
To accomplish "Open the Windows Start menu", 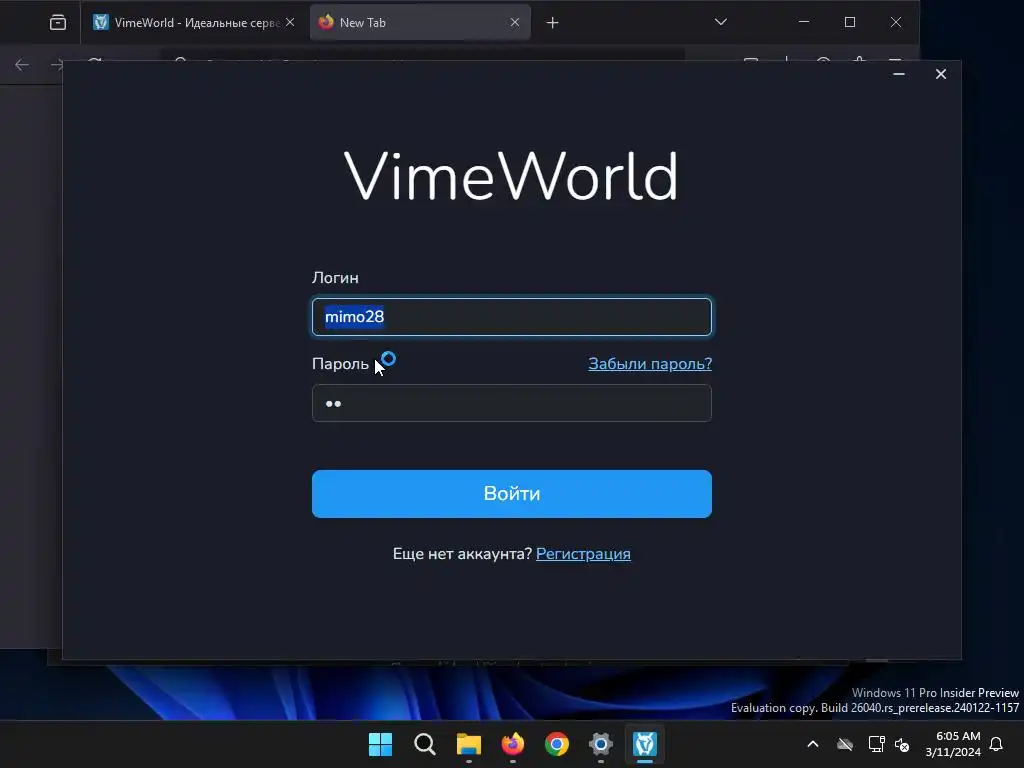I will tap(380, 744).
